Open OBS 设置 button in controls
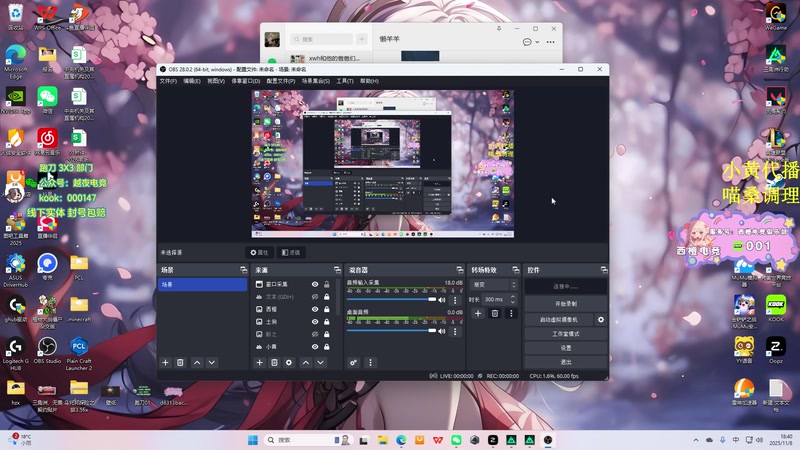Screen dimensions: 800x450 pos(566,348)
